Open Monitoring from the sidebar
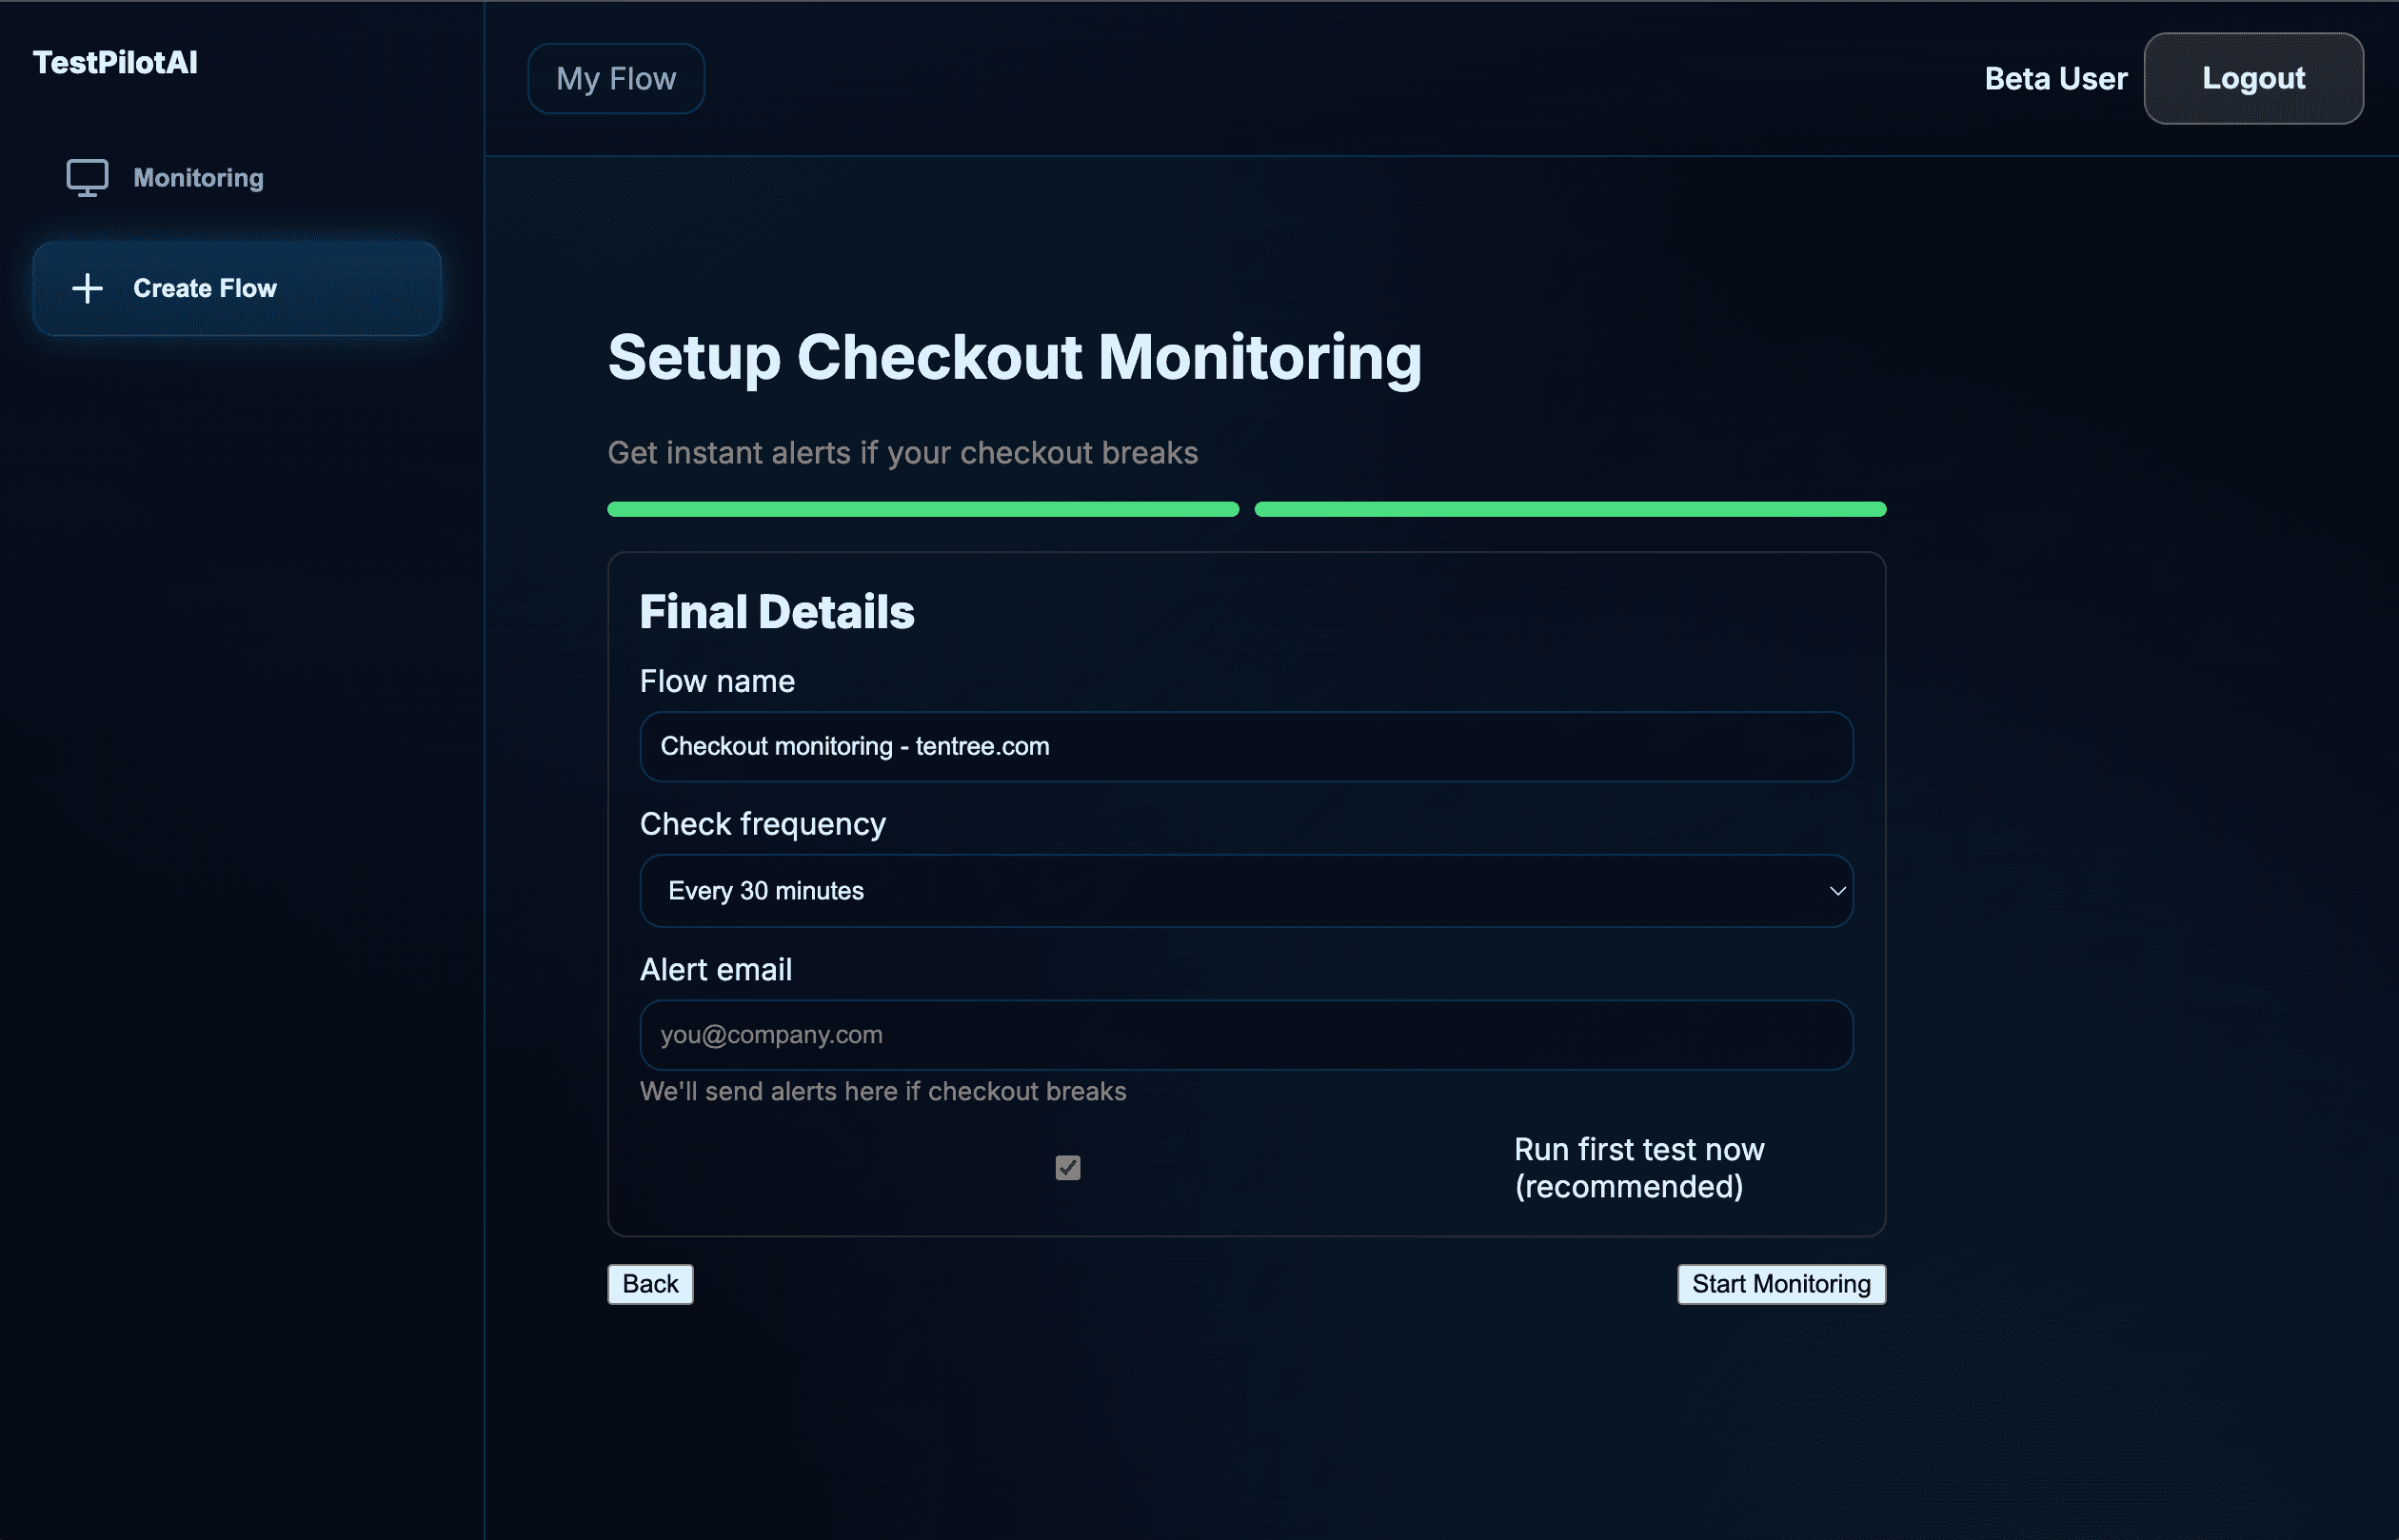This screenshot has width=2399, height=1540. 197,177
